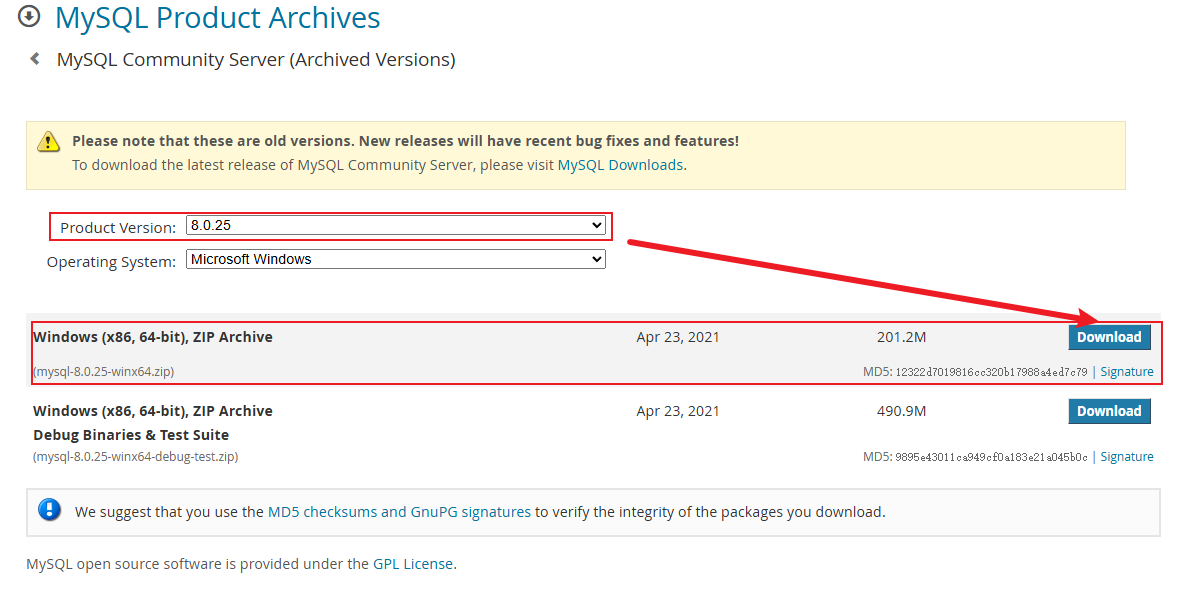Click the 490.9M file size
This screenshot has height=599, width=1194.
[902, 411]
